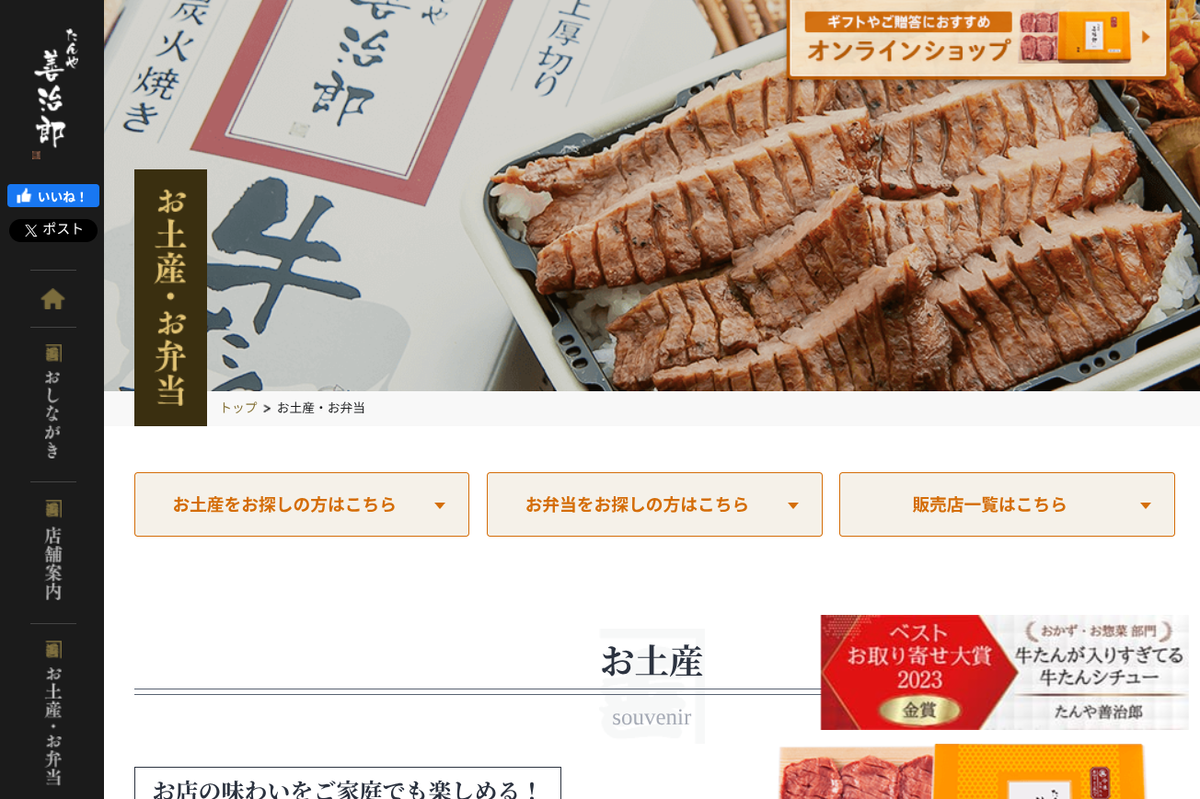This screenshot has width=1200, height=799.
Task: Click the icon above おしながき
Action: pyautogui.click(x=53, y=353)
